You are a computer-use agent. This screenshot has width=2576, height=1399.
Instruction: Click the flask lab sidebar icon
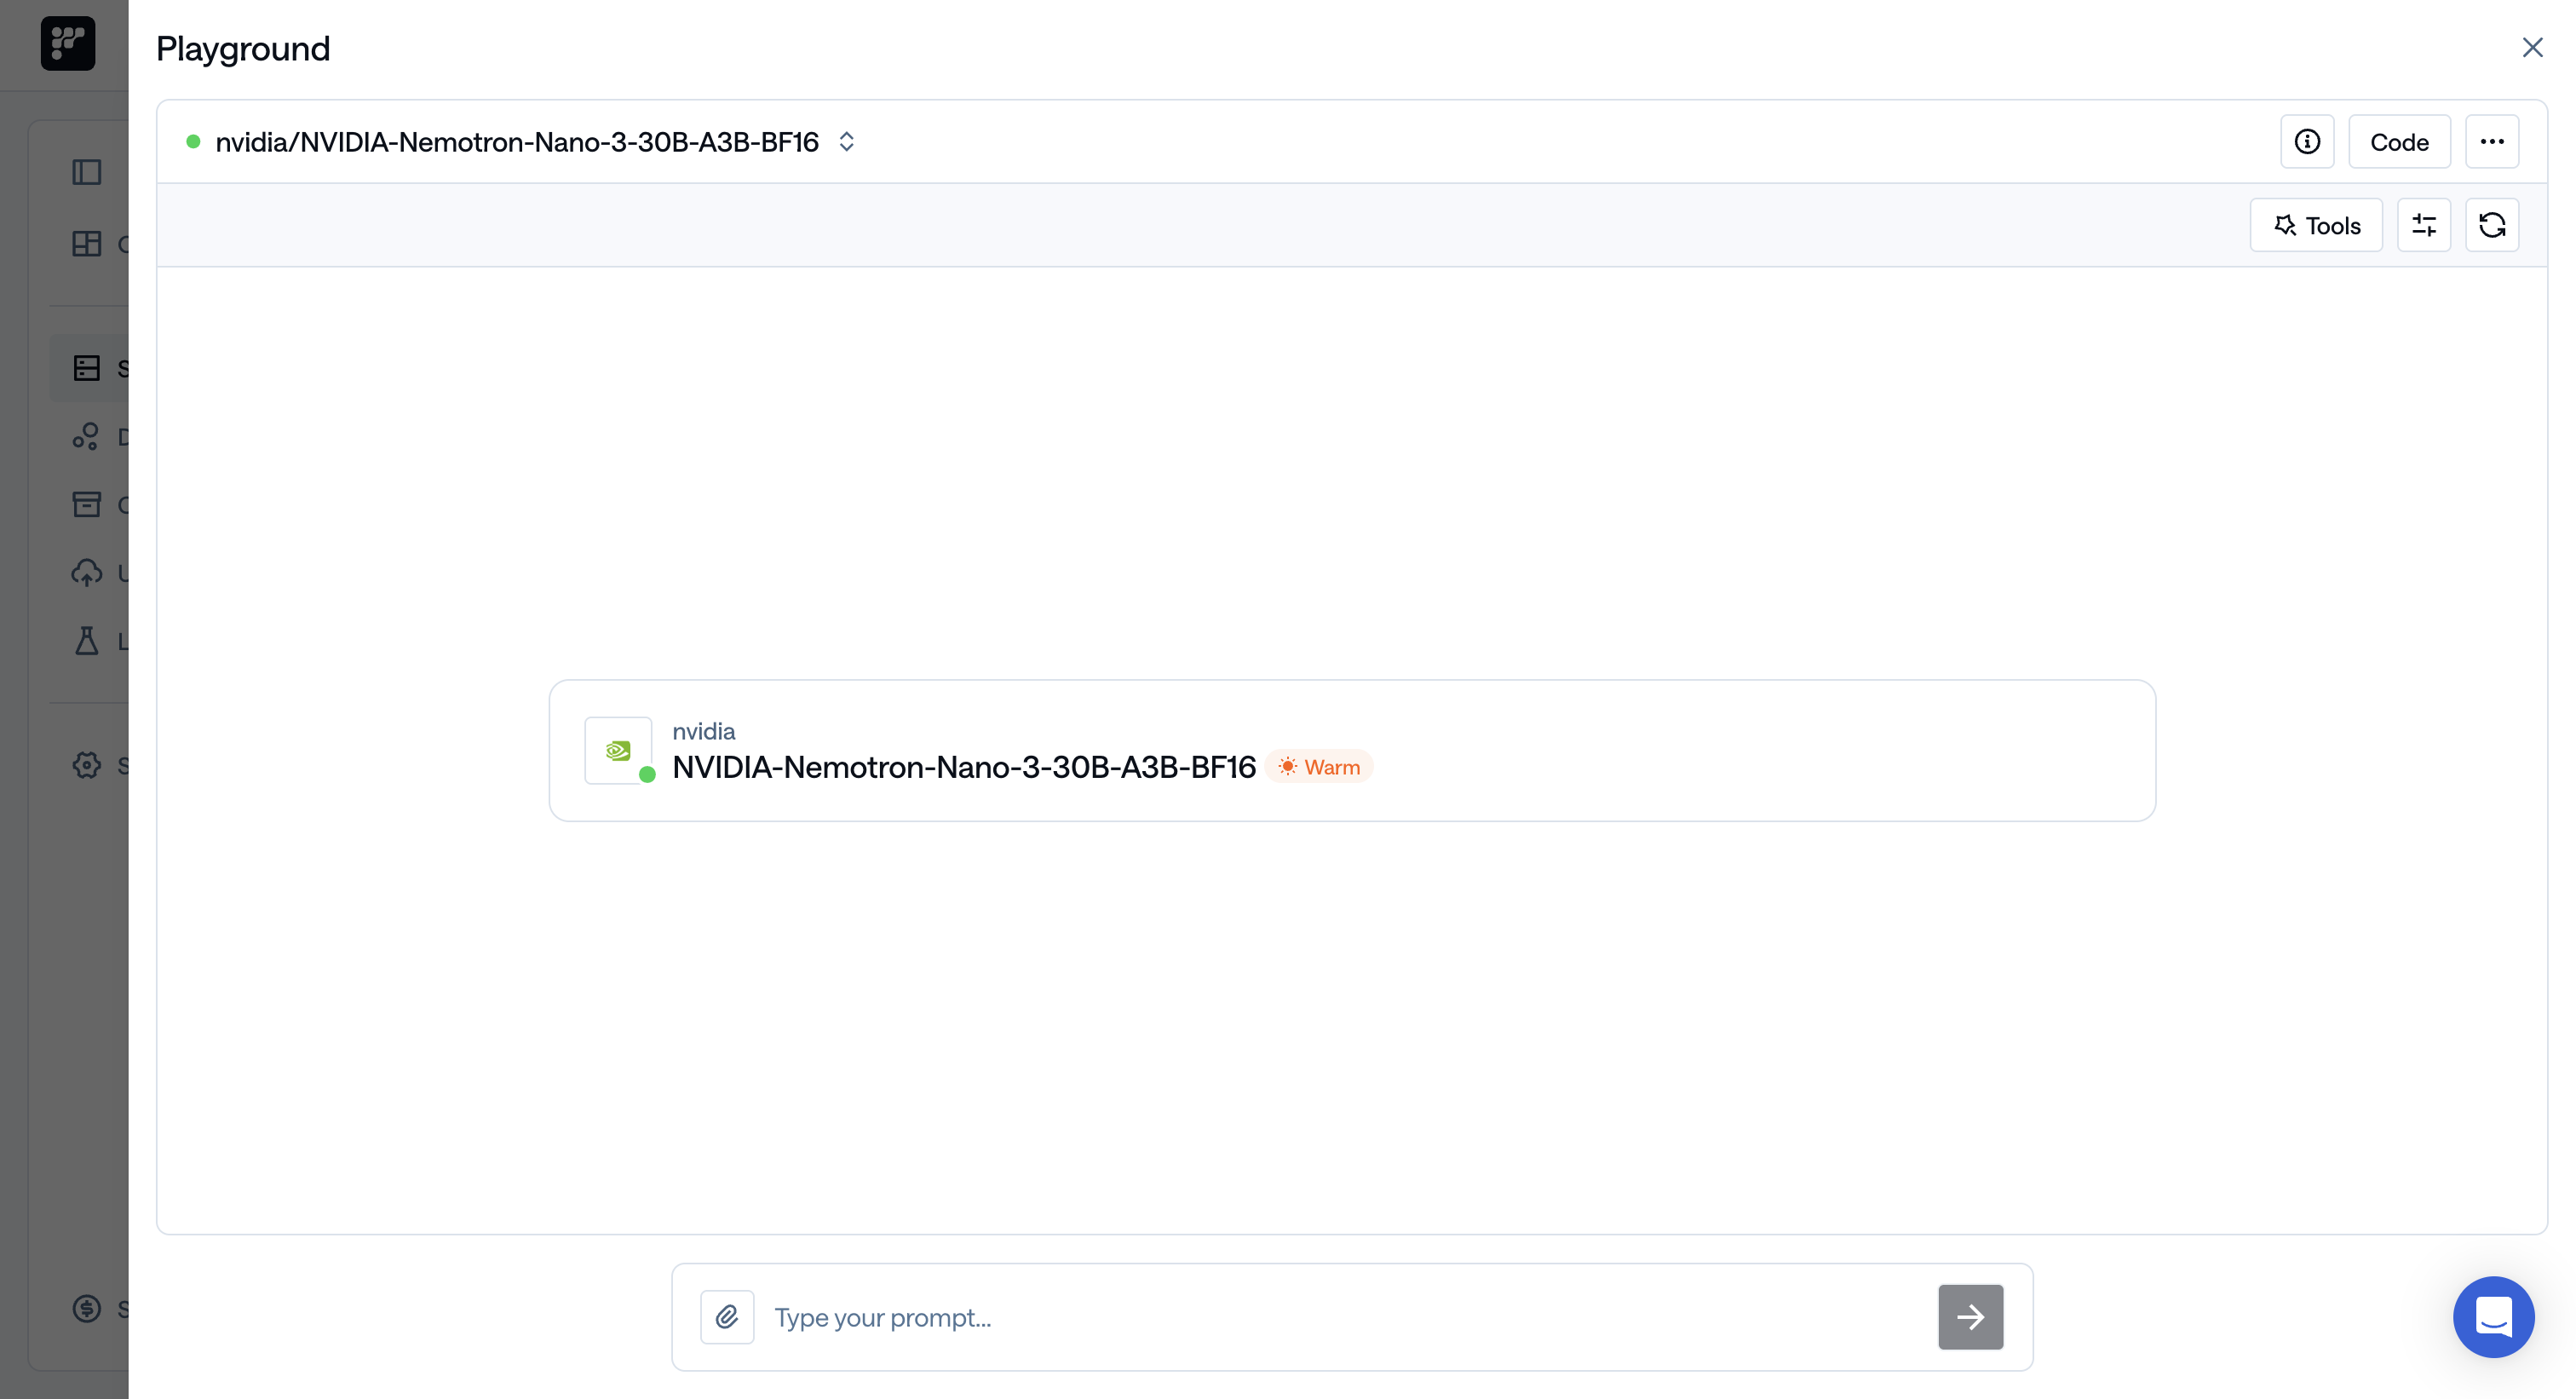pyautogui.click(x=87, y=641)
